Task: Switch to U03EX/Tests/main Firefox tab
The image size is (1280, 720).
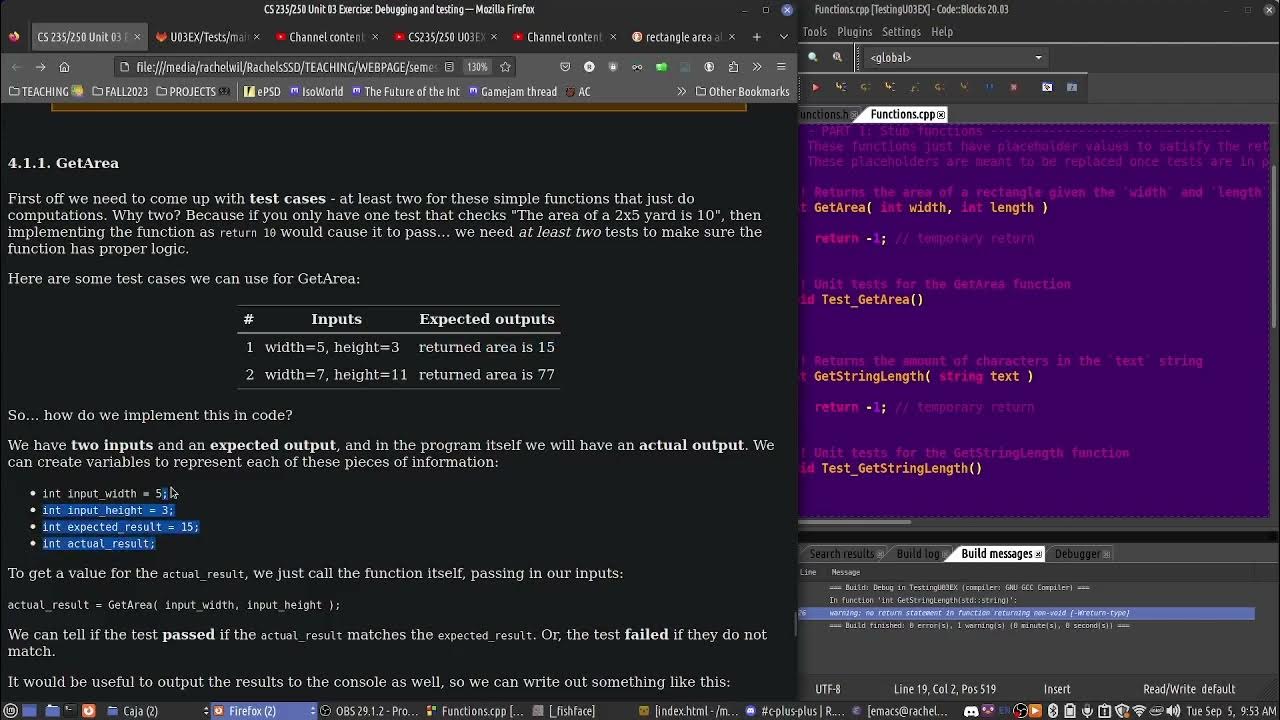Action: (208, 37)
